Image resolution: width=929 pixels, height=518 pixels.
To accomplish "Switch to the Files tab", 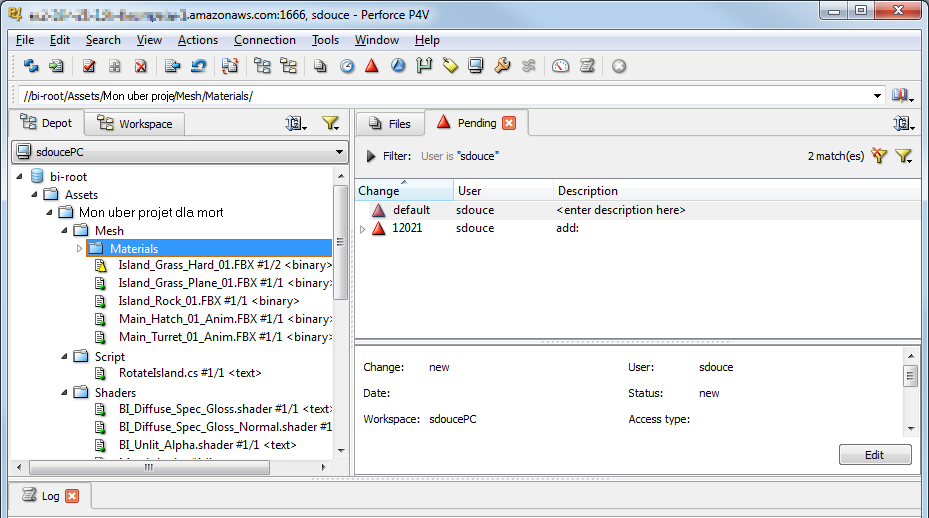I will point(390,124).
